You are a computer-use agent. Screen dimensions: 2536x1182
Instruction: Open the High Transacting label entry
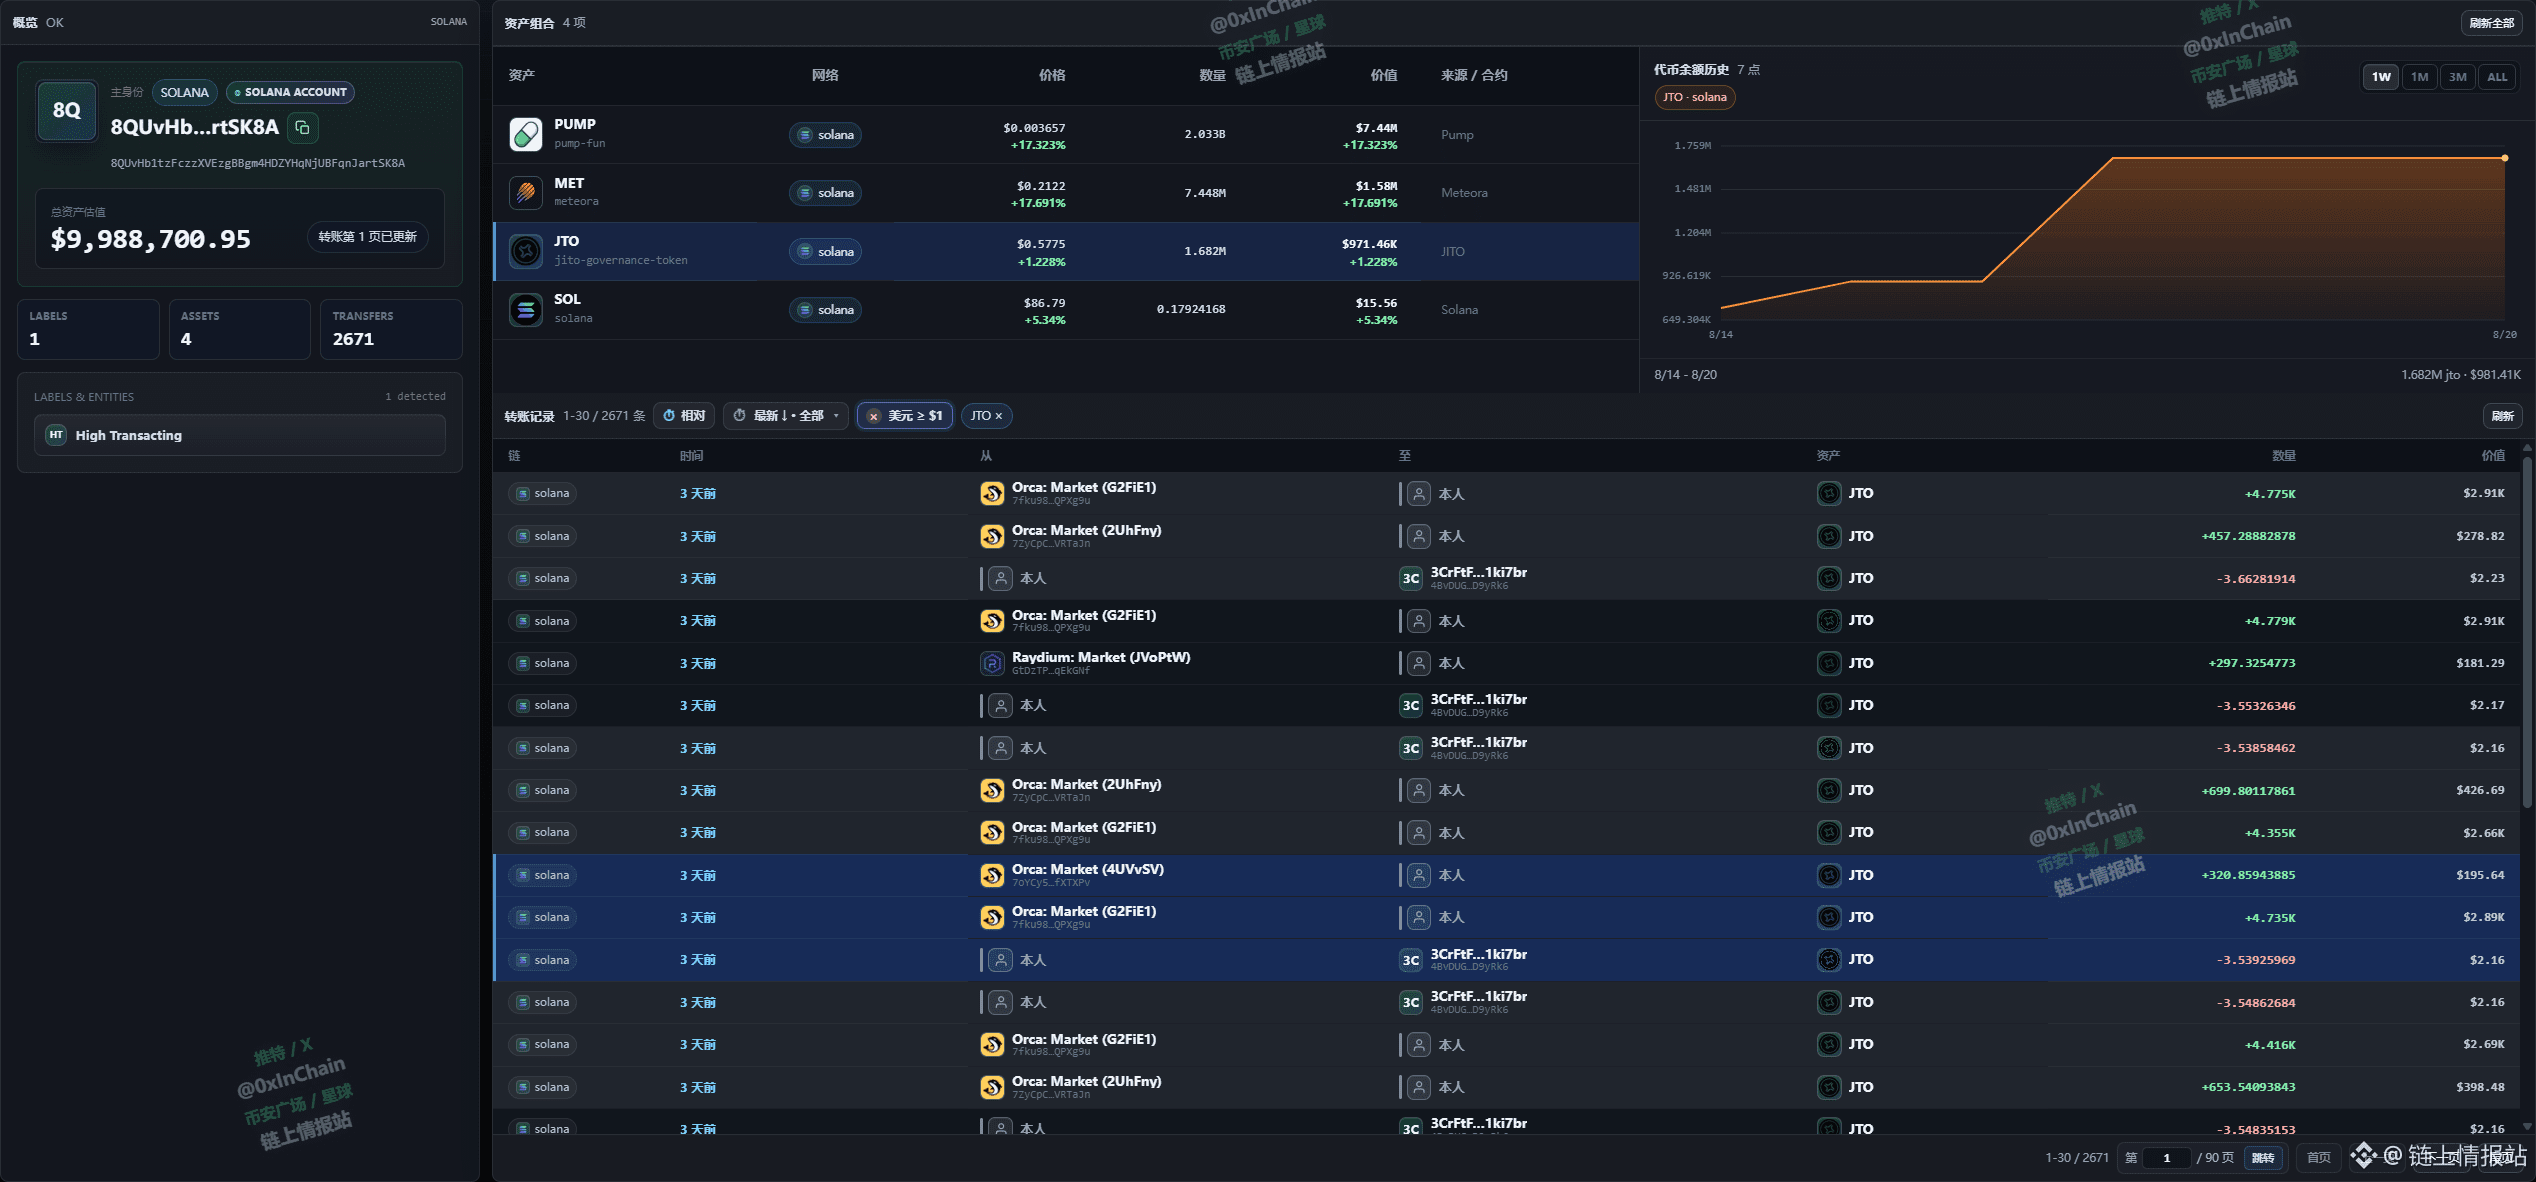240,435
